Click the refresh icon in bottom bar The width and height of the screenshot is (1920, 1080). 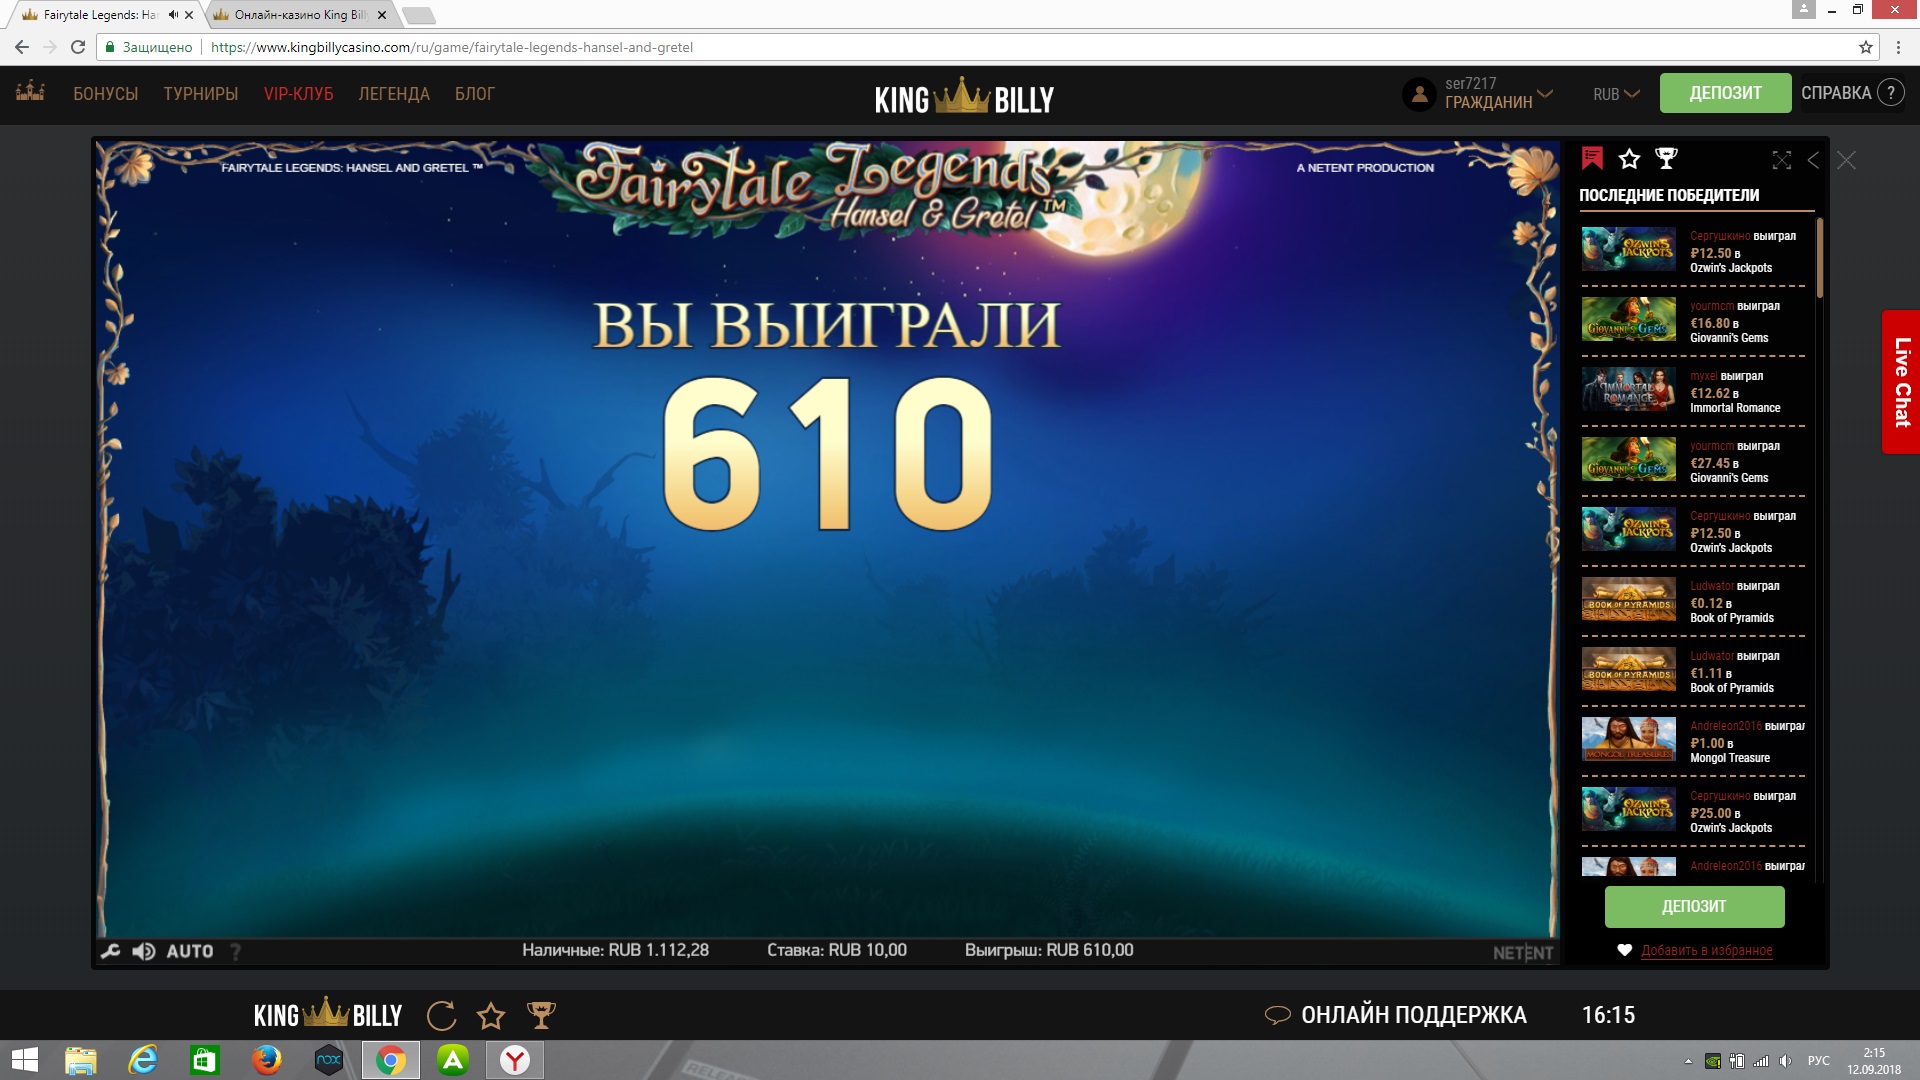[441, 1016]
